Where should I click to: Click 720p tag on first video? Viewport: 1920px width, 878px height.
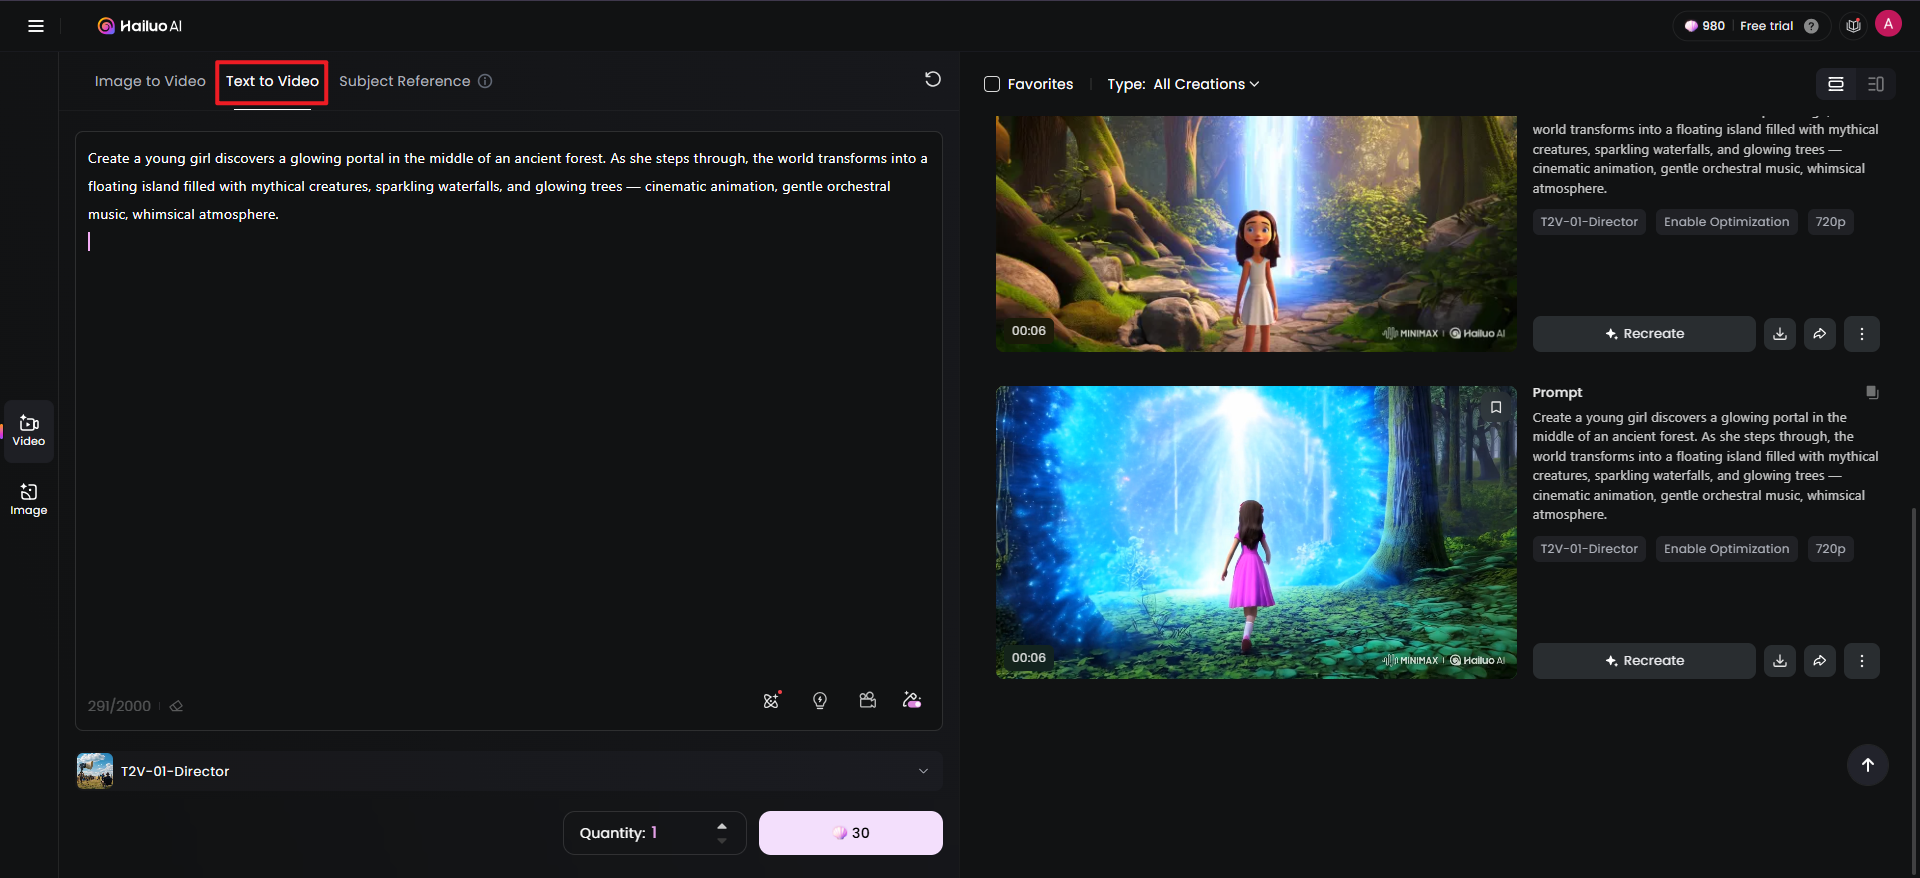coord(1830,222)
